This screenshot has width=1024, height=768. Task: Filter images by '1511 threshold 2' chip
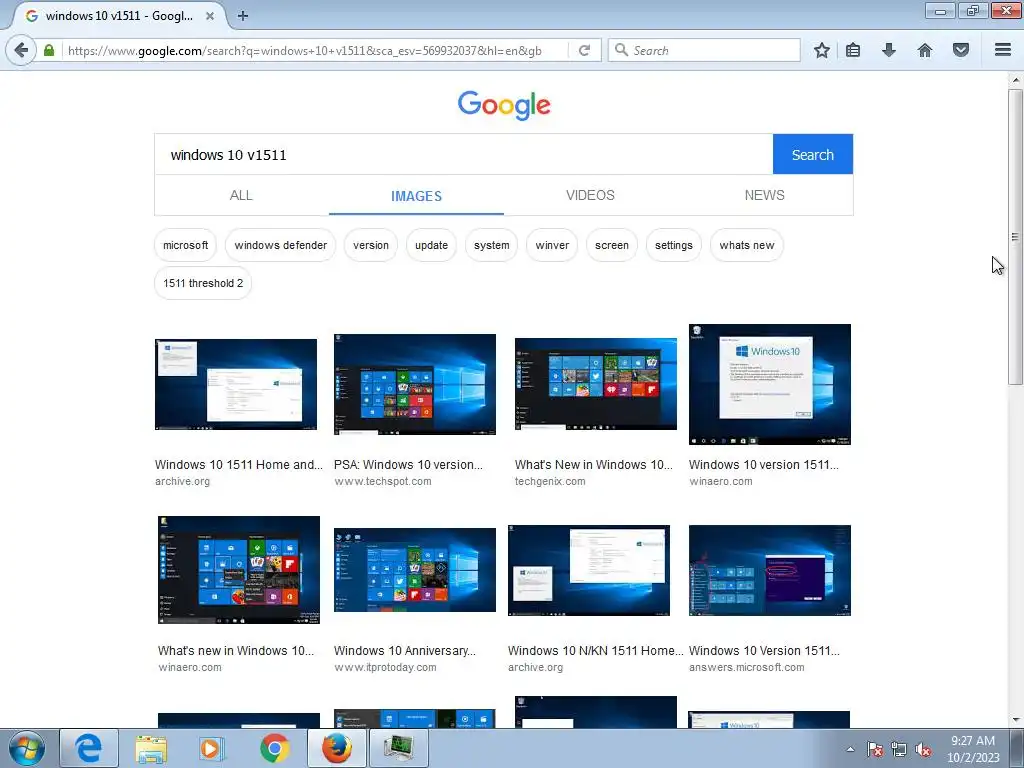[x=203, y=283]
